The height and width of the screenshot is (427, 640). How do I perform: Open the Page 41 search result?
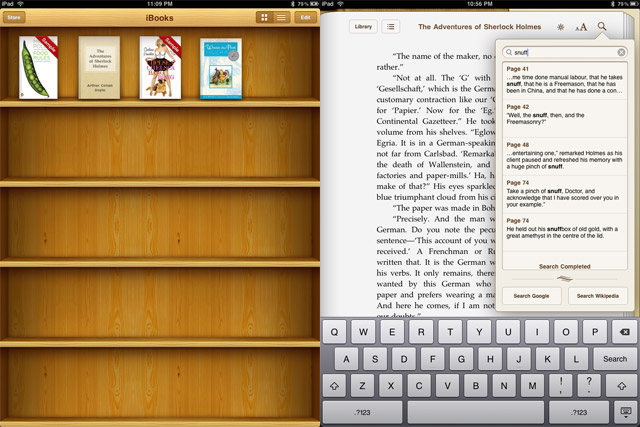(565, 80)
